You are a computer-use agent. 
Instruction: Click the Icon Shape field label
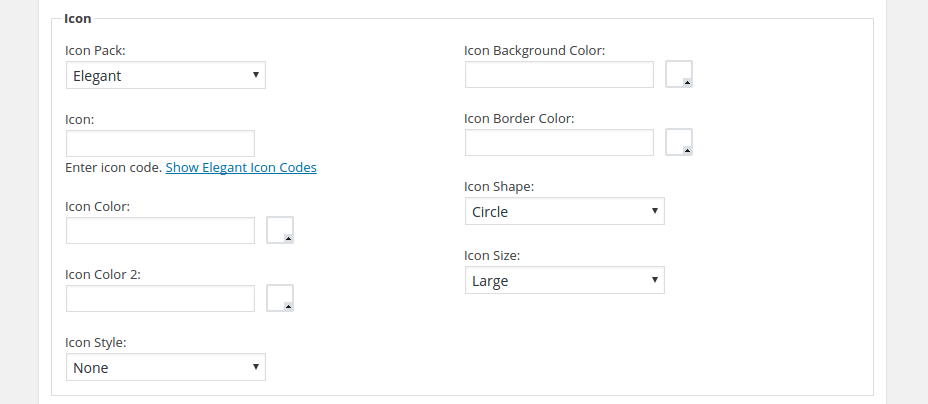(x=499, y=187)
